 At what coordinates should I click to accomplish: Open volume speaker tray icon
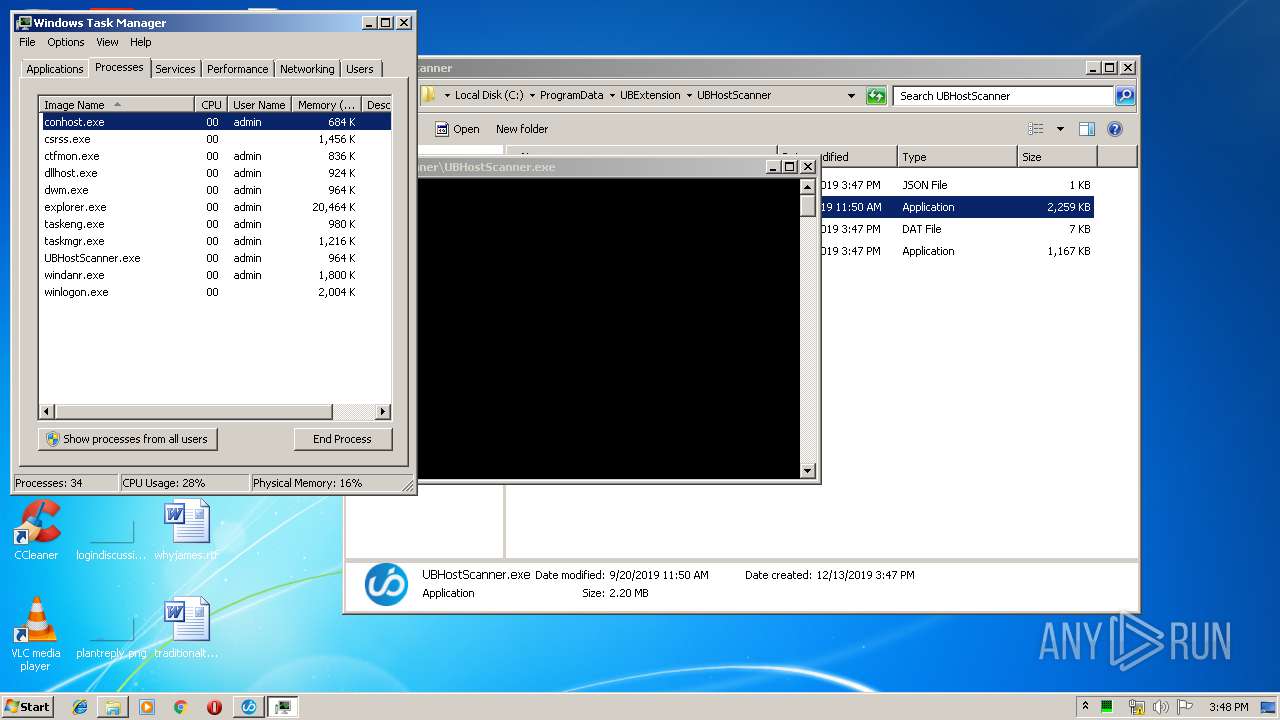[x=1160, y=707]
